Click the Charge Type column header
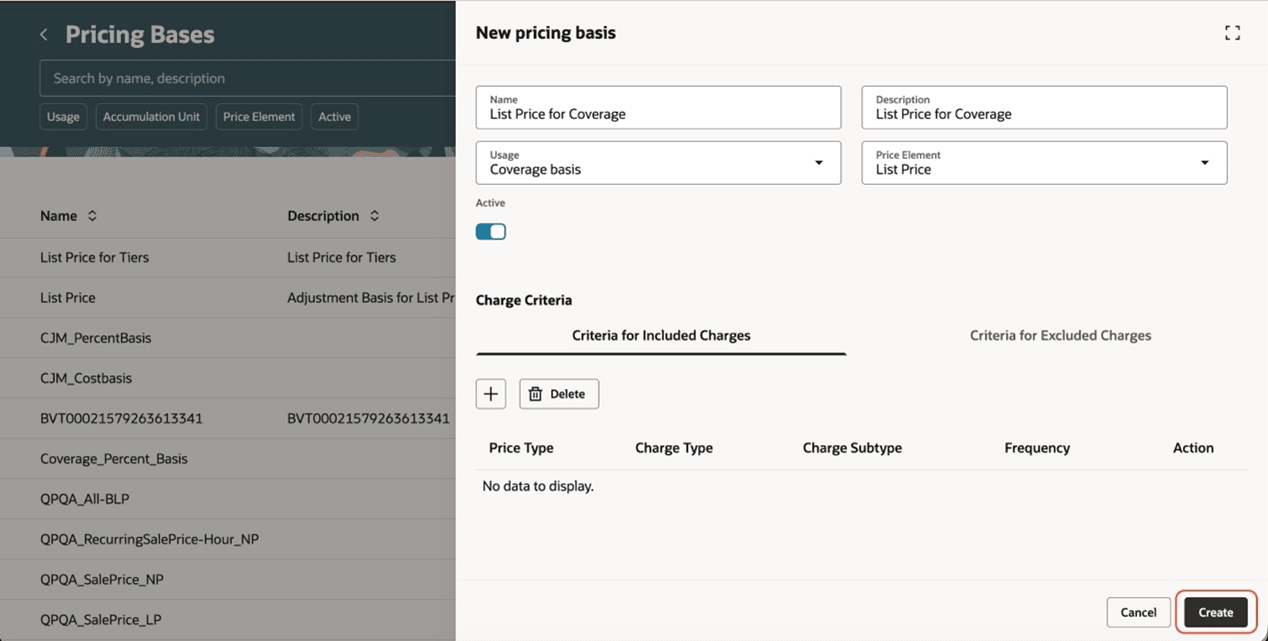 click(674, 448)
